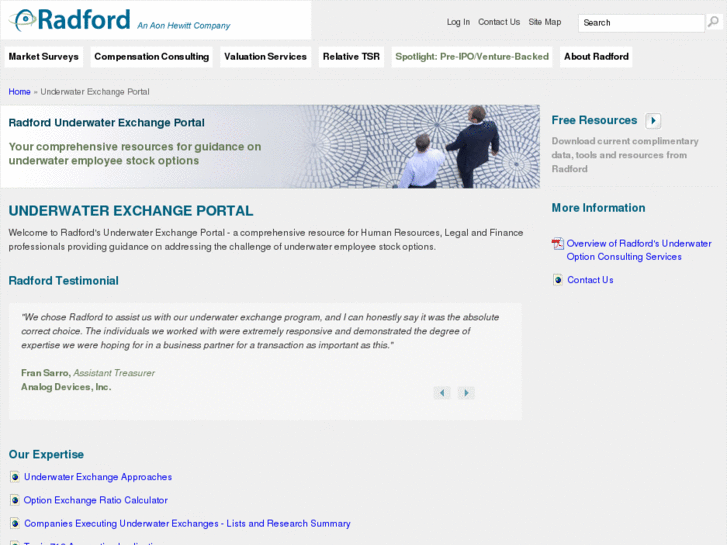Click the bullet icon beside Companies Executing Underwater Exchanges
This screenshot has width=727, height=545.
coord(15,523)
